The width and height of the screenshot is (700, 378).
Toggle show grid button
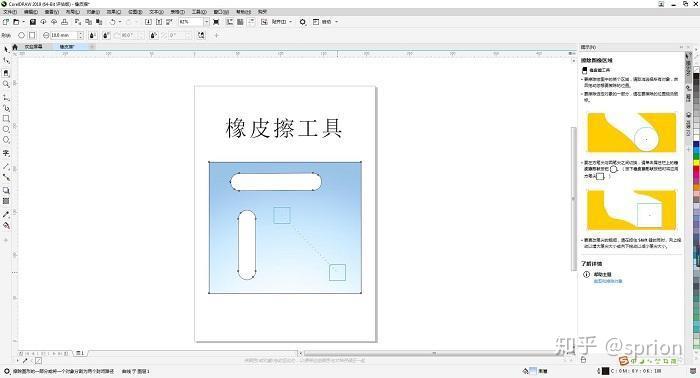tap(240, 22)
